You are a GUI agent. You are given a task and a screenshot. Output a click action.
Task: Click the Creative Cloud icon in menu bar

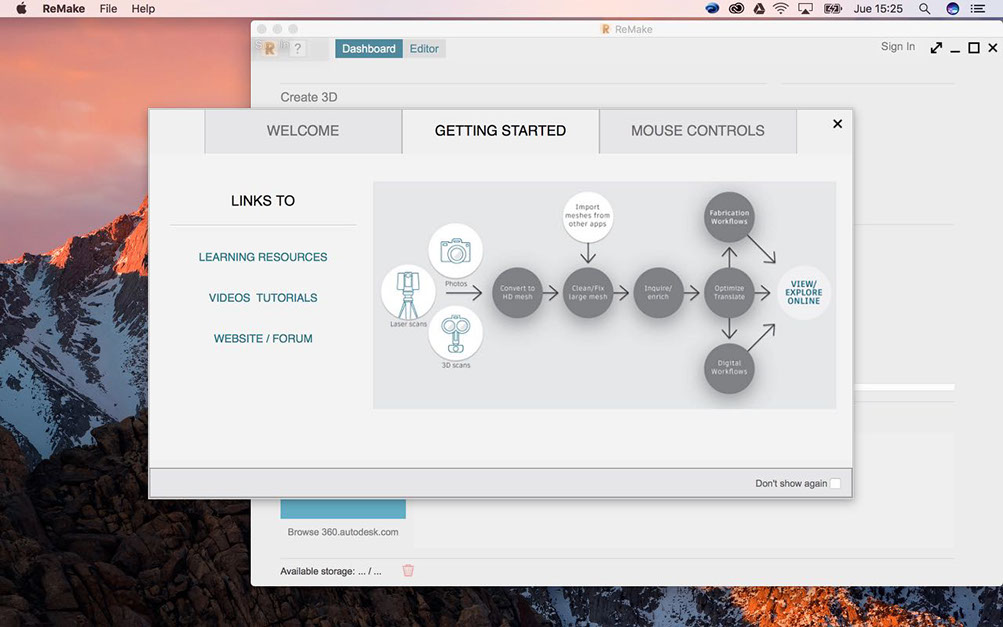(736, 8)
